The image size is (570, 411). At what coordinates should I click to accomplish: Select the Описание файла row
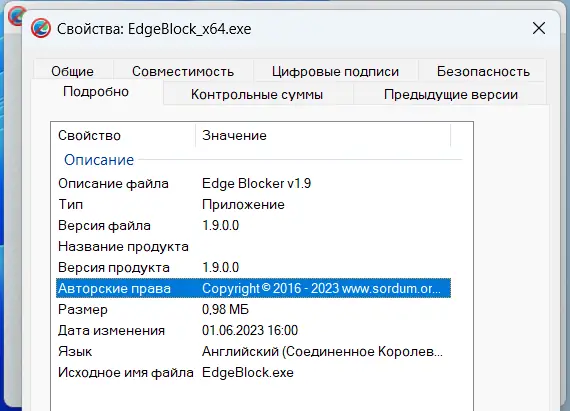253,184
